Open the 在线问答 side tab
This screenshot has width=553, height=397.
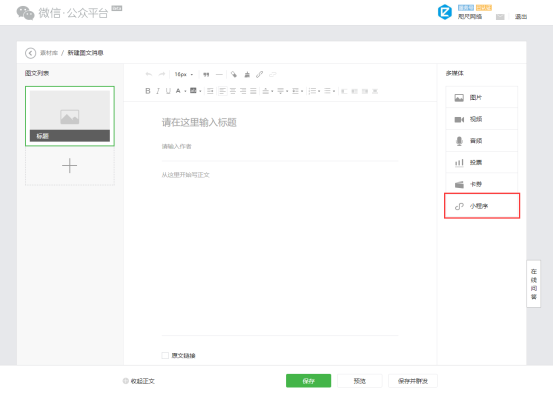(534, 284)
